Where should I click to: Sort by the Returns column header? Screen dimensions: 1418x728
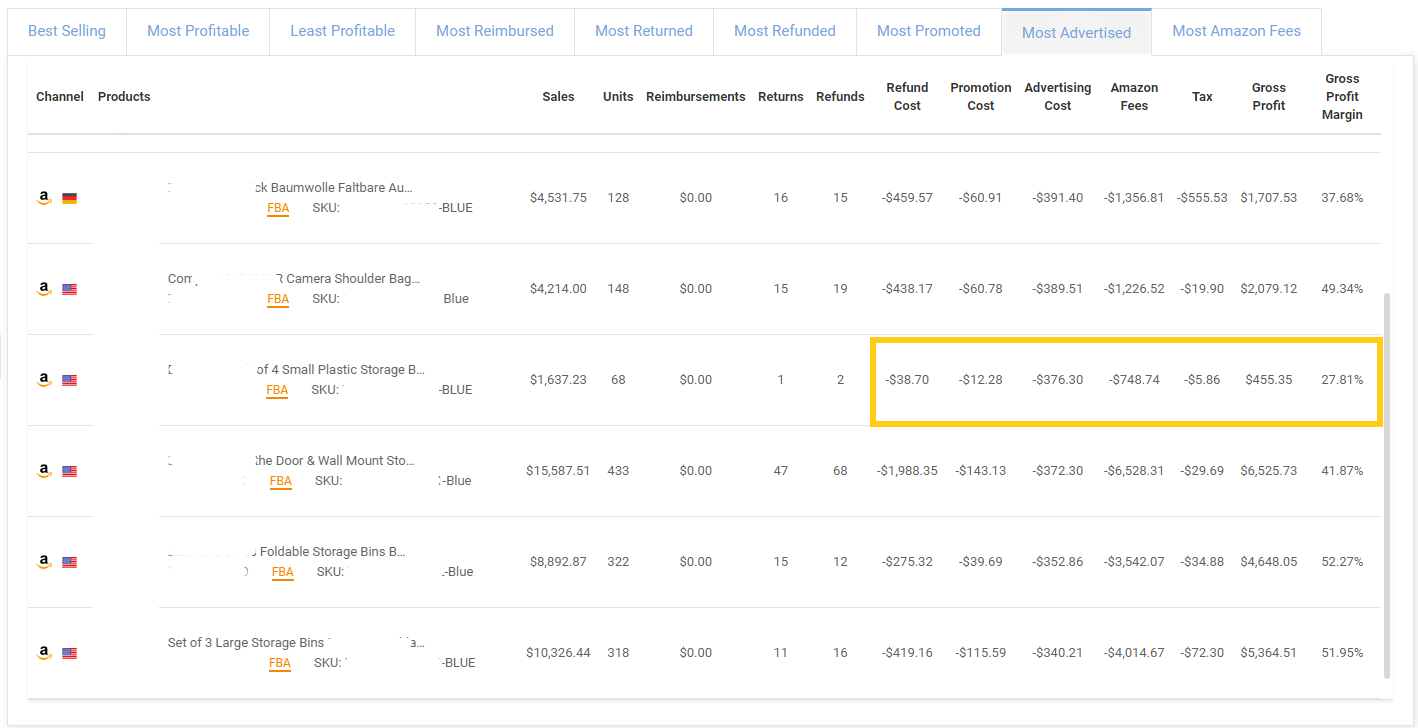[781, 97]
